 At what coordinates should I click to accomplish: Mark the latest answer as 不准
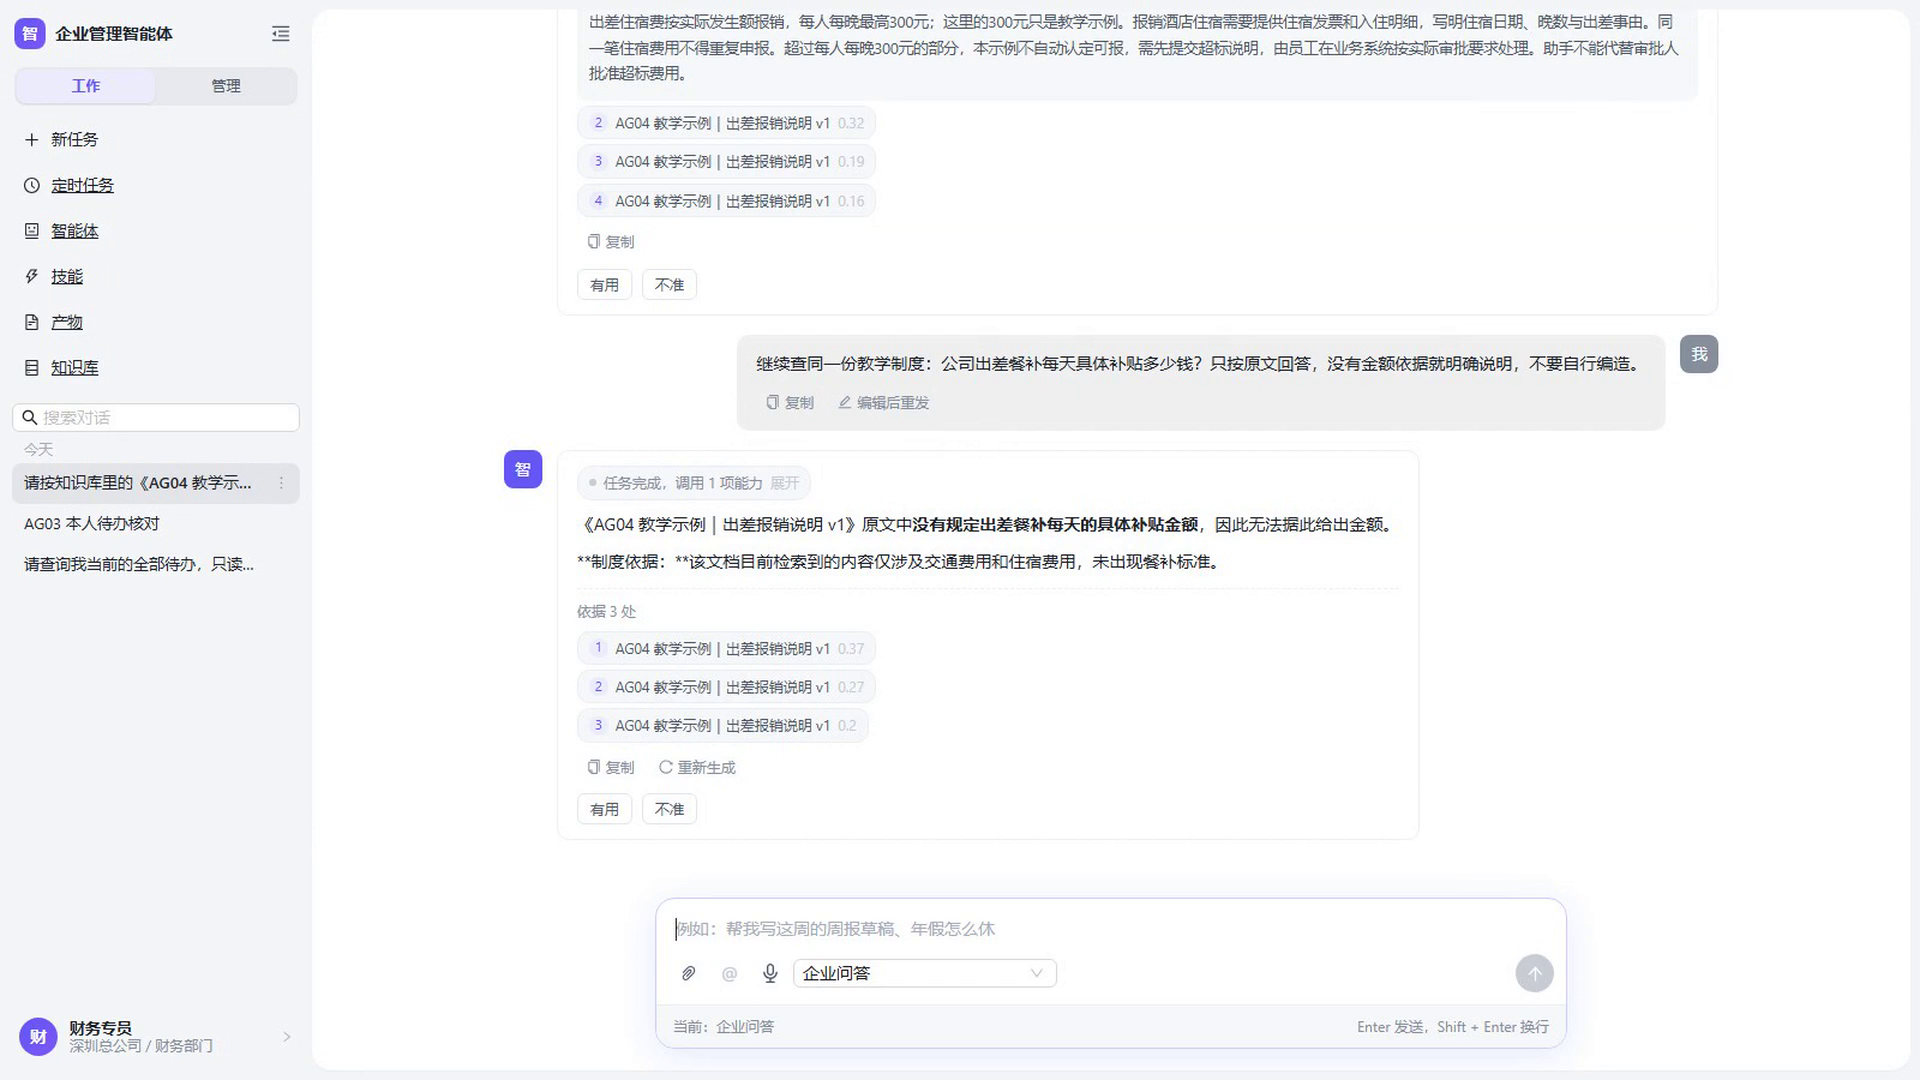(x=669, y=810)
